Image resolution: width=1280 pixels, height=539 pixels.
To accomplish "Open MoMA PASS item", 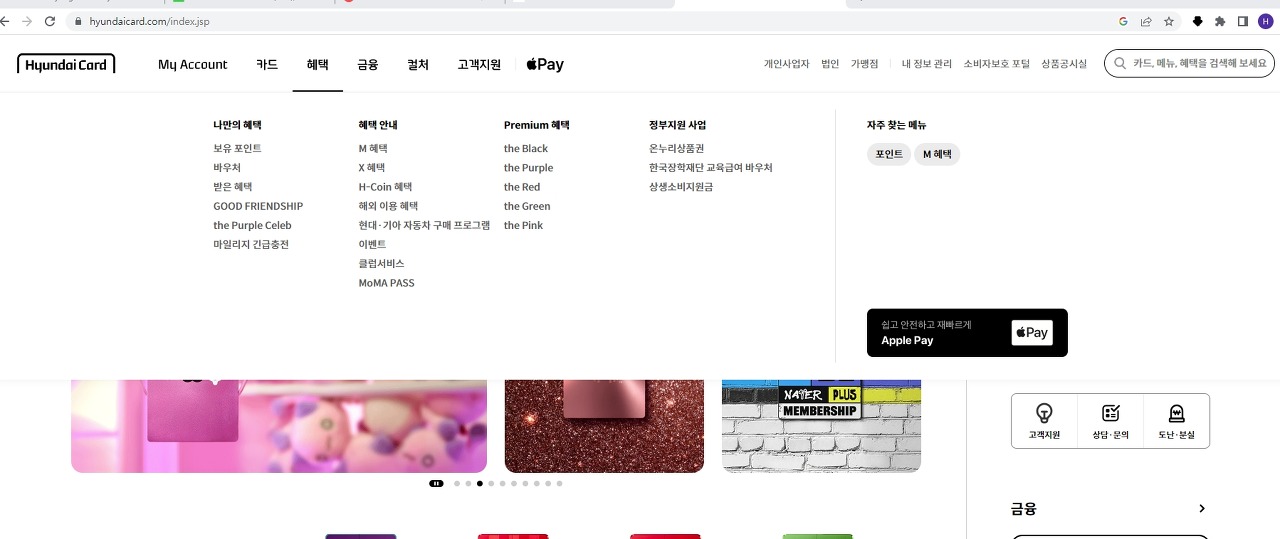I will (x=386, y=283).
